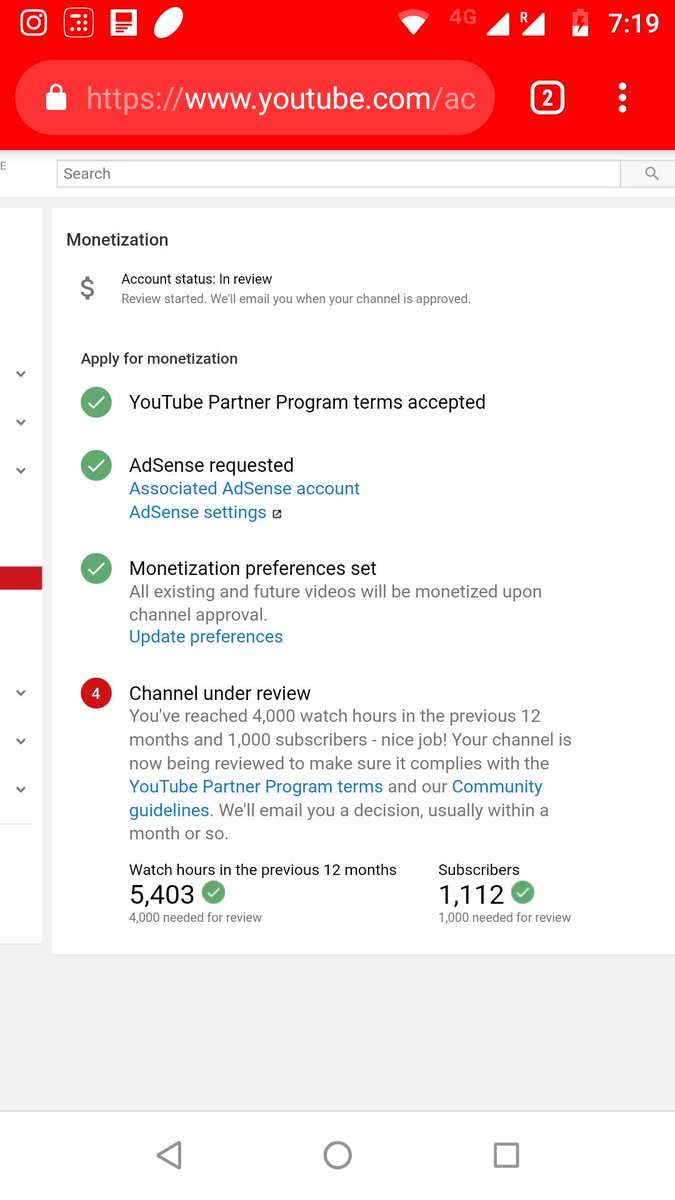Tap the Wi-Fi signal indicator
Viewport: 675px width, 1200px height.
pos(413,22)
